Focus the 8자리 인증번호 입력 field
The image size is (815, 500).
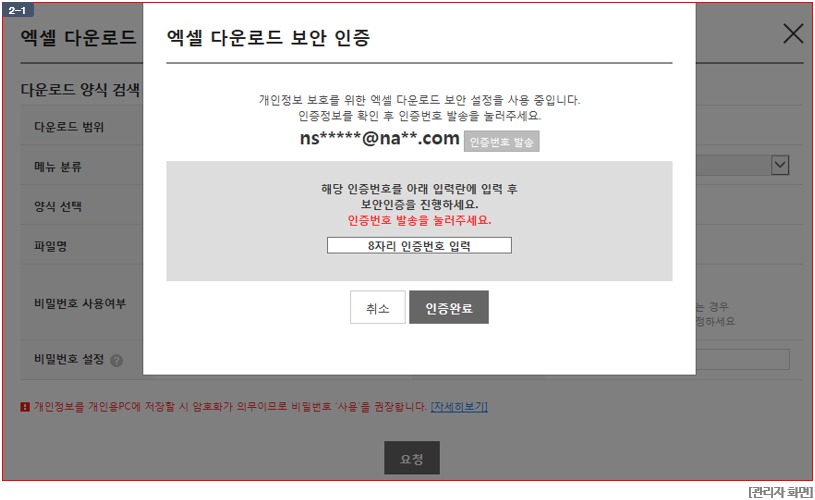coord(419,245)
